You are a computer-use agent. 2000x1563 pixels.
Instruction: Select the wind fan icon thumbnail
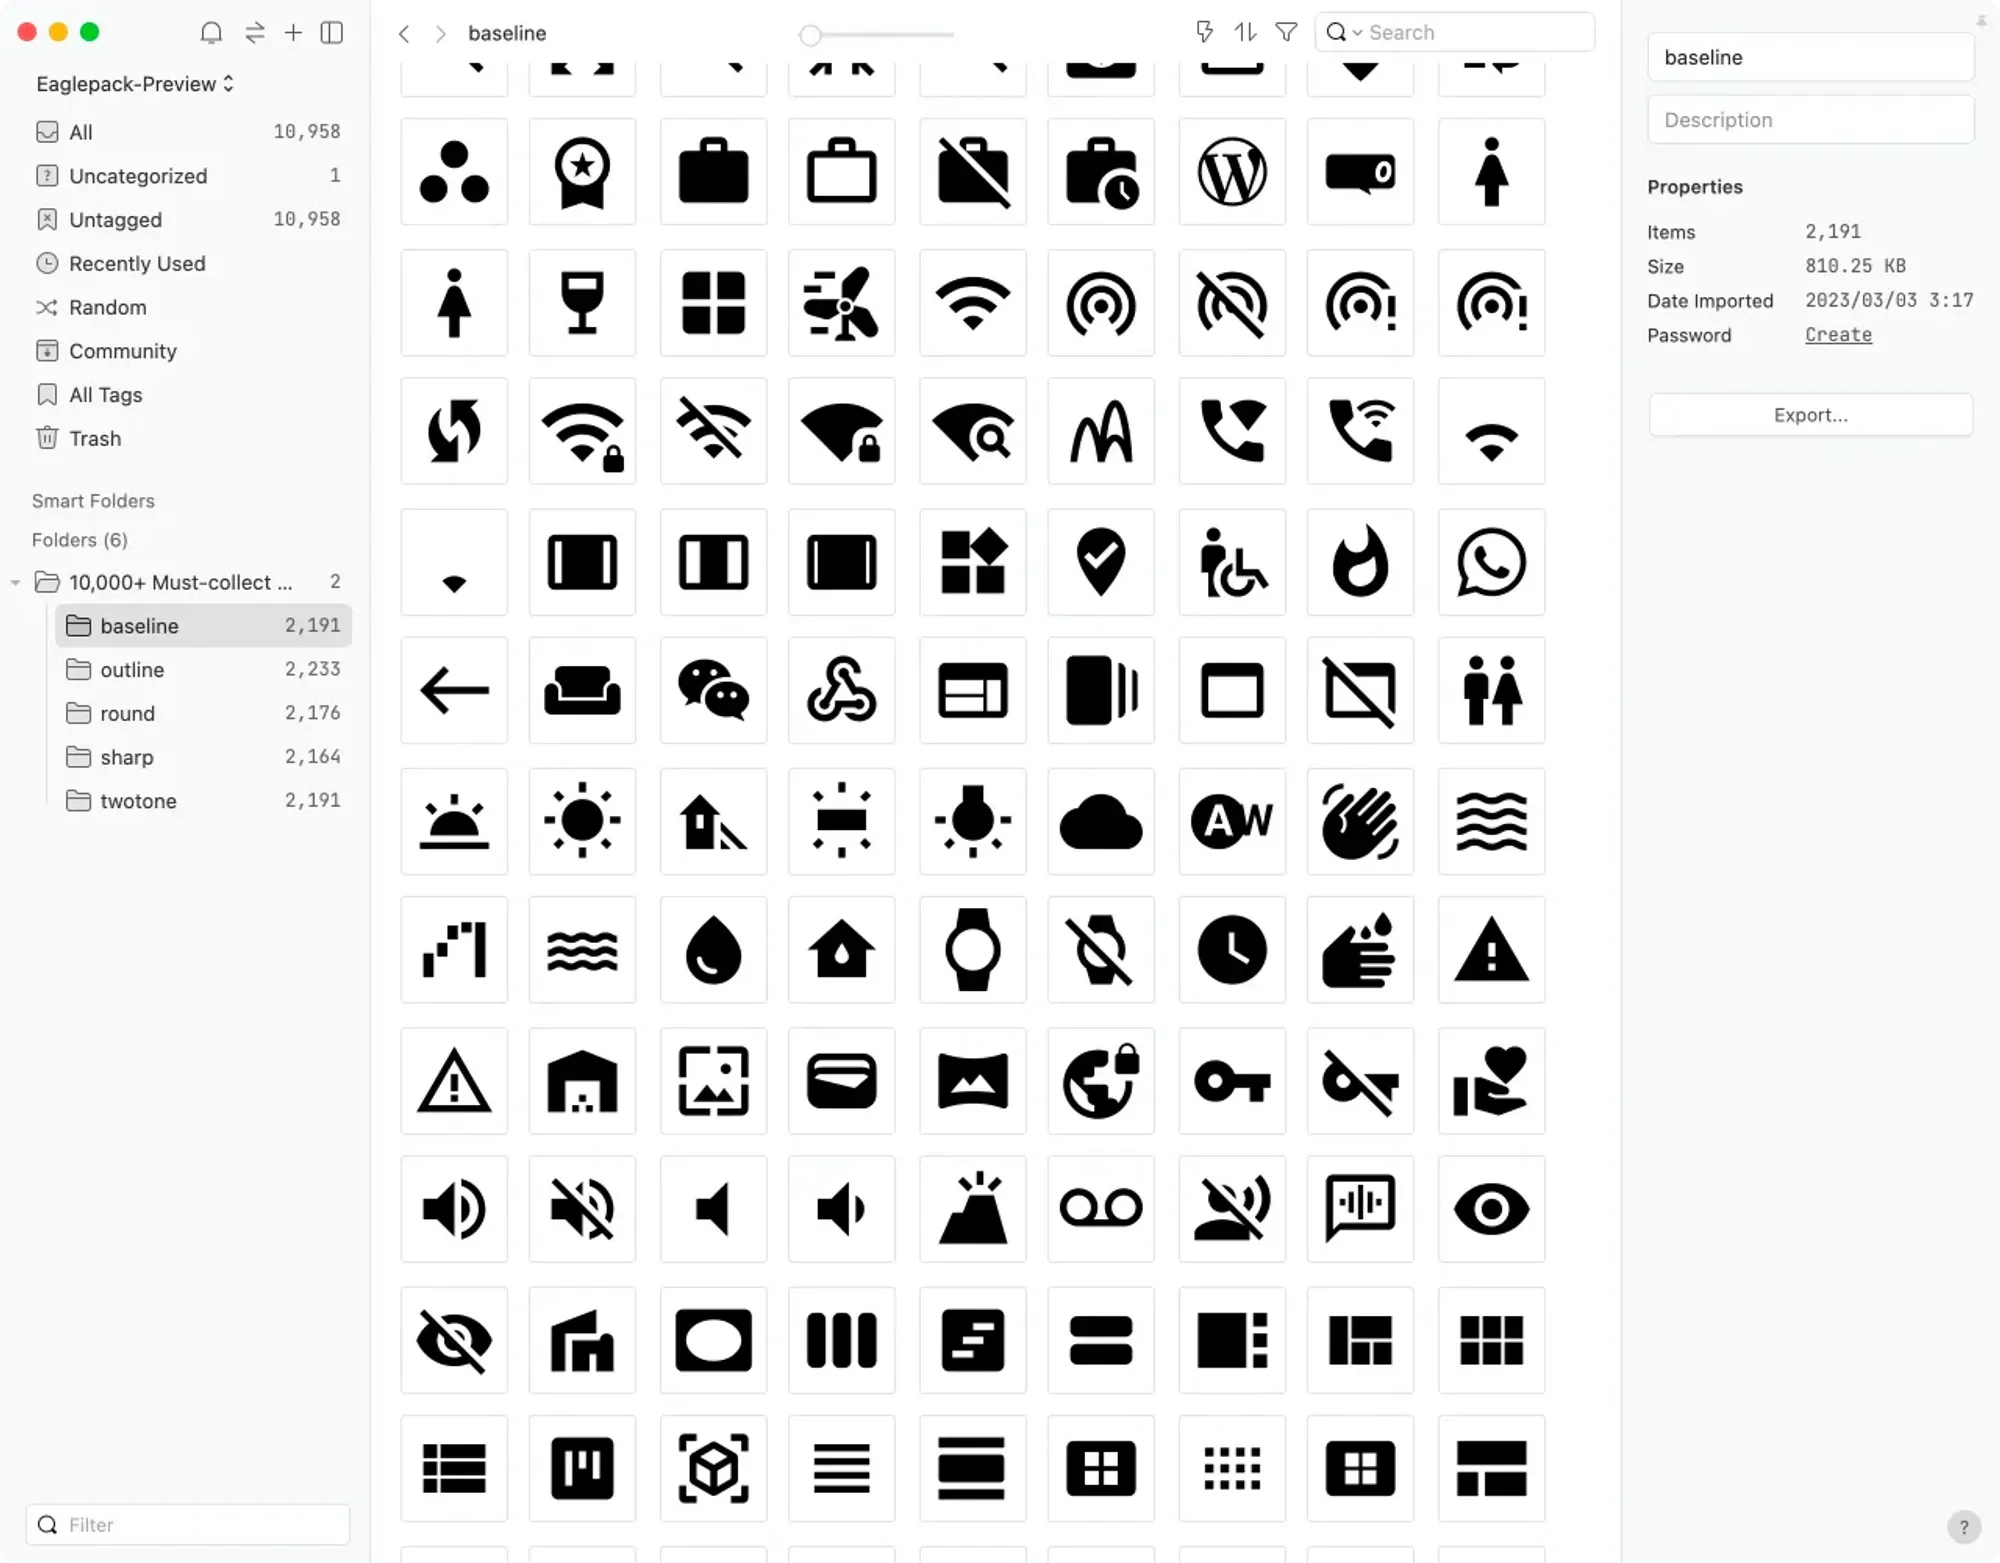tap(841, 303)
